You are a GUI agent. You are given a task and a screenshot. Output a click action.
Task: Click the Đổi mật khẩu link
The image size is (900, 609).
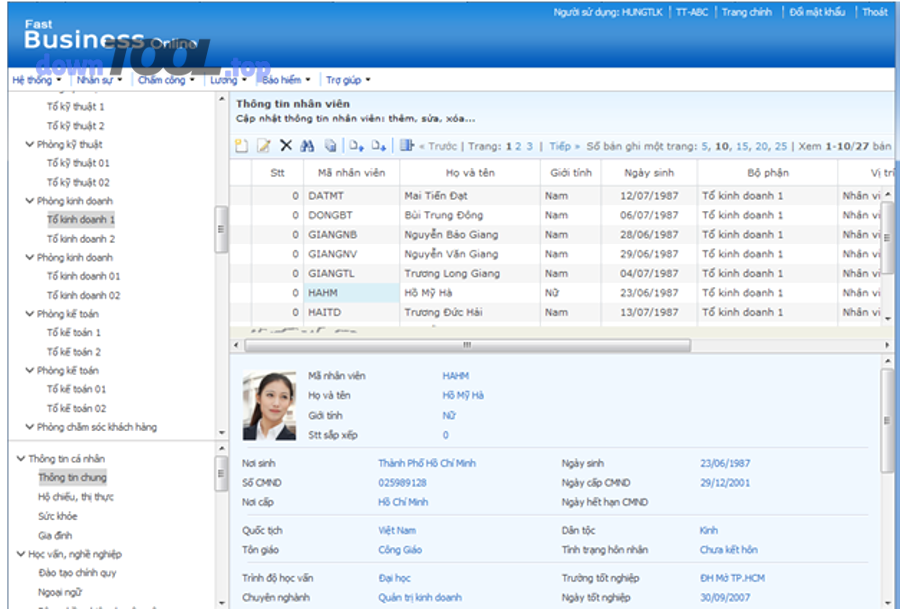click(816, 12)
